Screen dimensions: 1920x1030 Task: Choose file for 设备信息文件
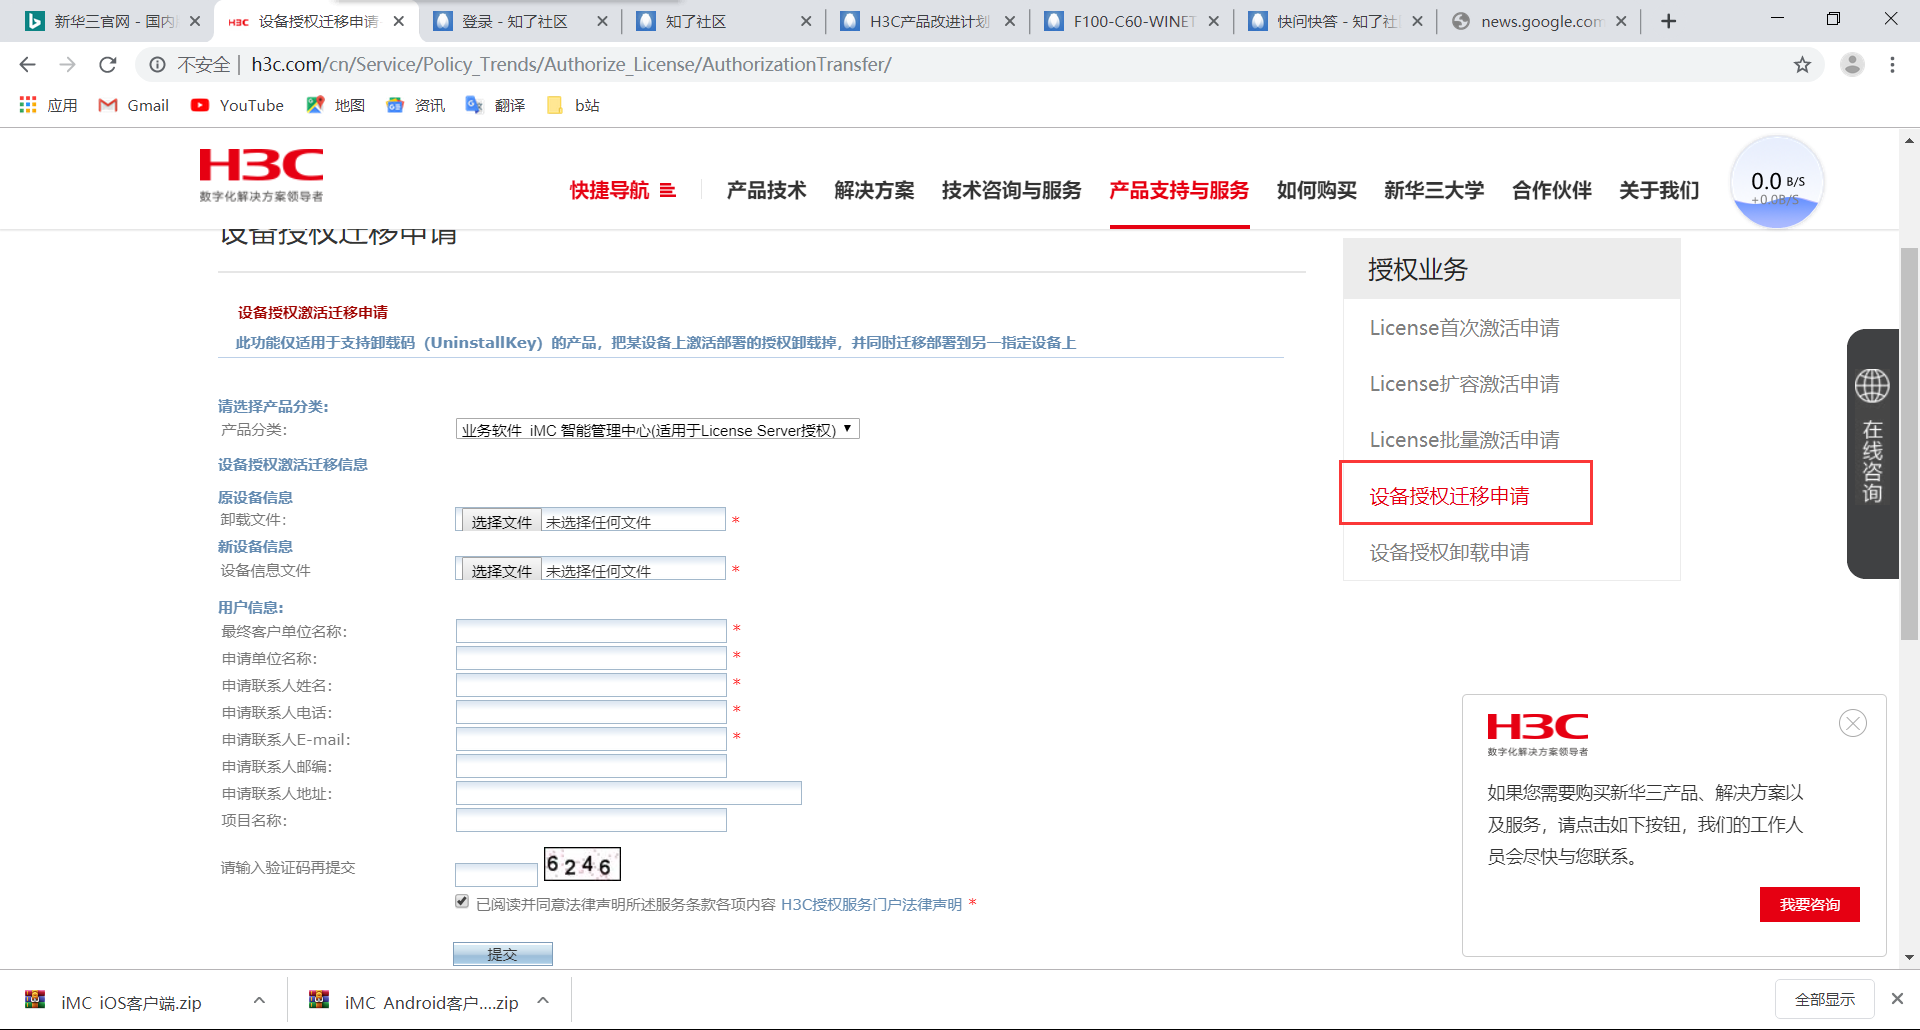coord(501,570)
